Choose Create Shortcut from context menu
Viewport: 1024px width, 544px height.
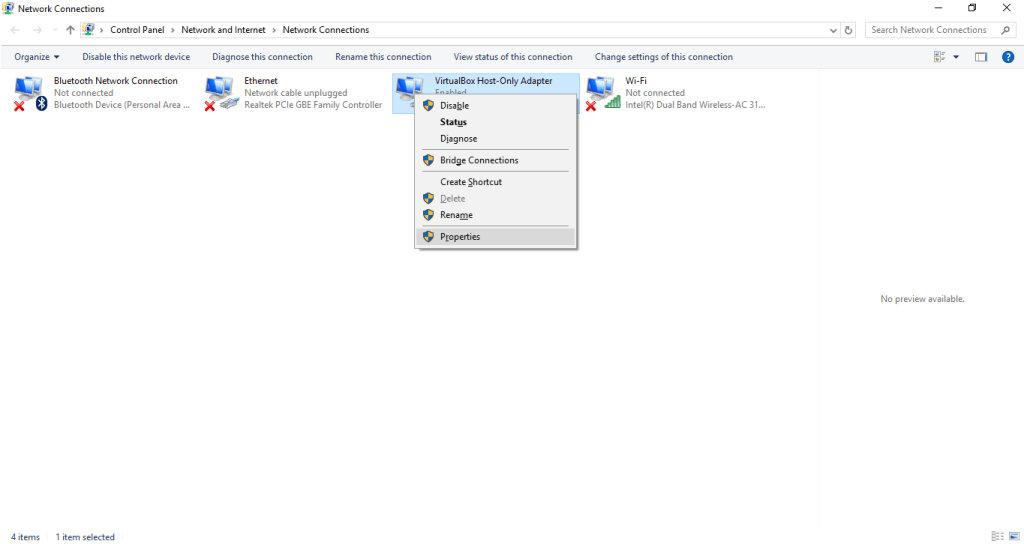(471, 182)
